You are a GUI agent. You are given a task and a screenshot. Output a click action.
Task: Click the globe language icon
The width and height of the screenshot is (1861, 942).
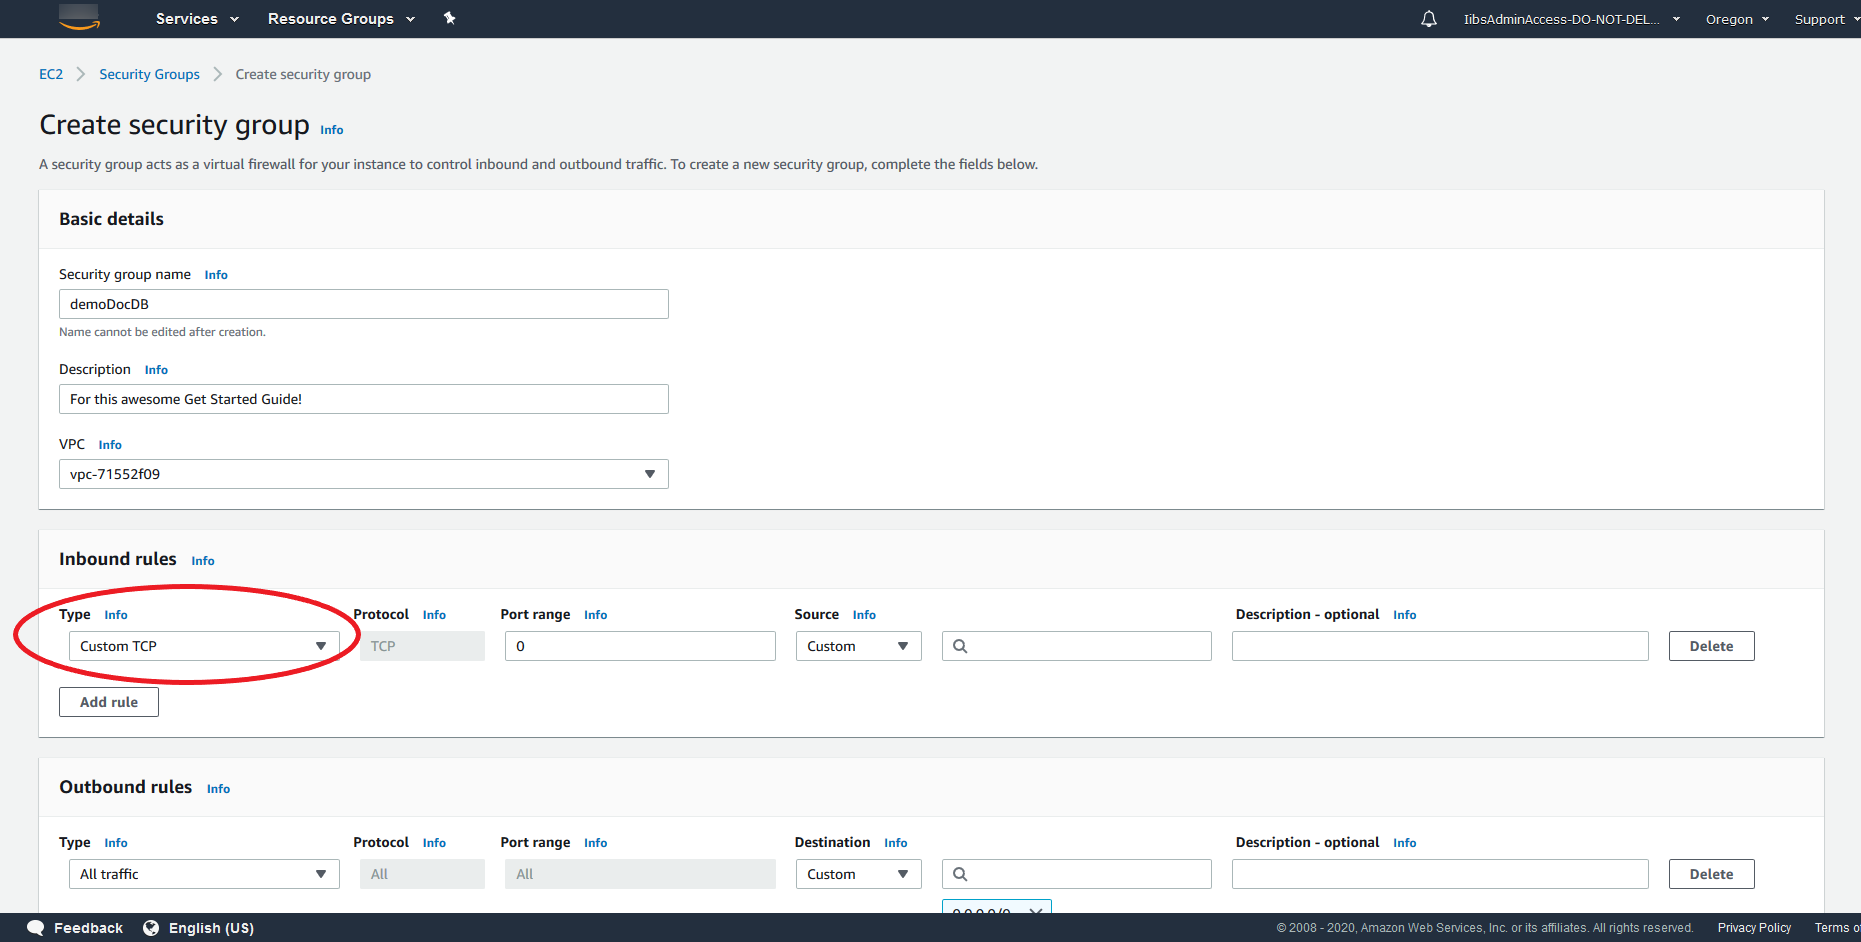tap(151, 928)
